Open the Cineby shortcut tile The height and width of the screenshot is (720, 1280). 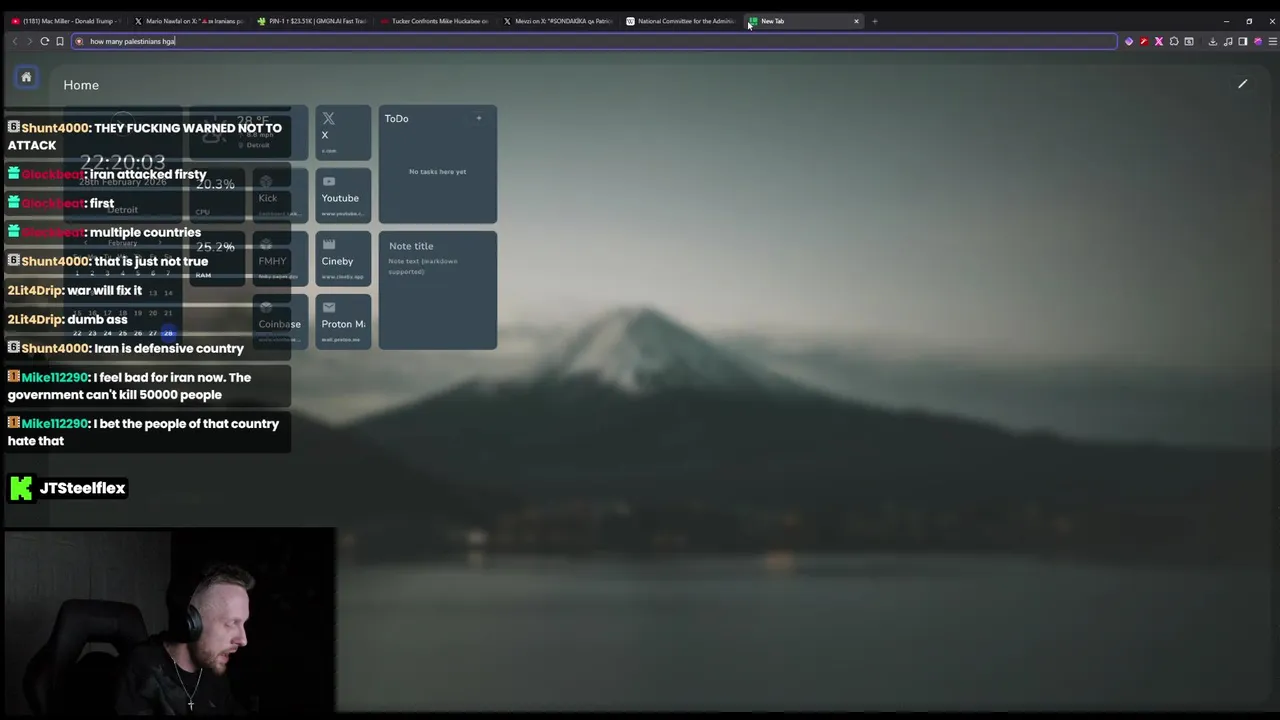[x=343, y=259]
